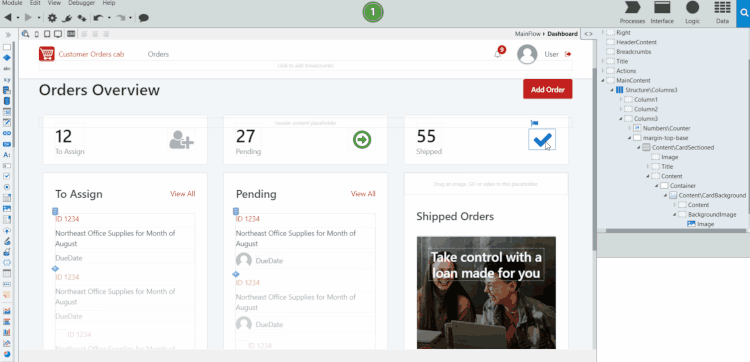Screen dimensions: 750x362
Task: Click the red shopping cart app logo
Action: click(x=47, y=54)
